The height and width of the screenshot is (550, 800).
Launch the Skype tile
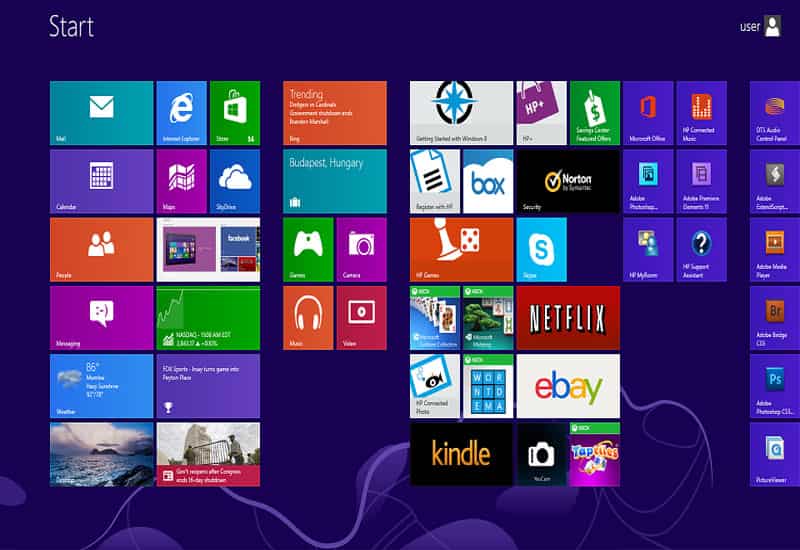(541, 249)
